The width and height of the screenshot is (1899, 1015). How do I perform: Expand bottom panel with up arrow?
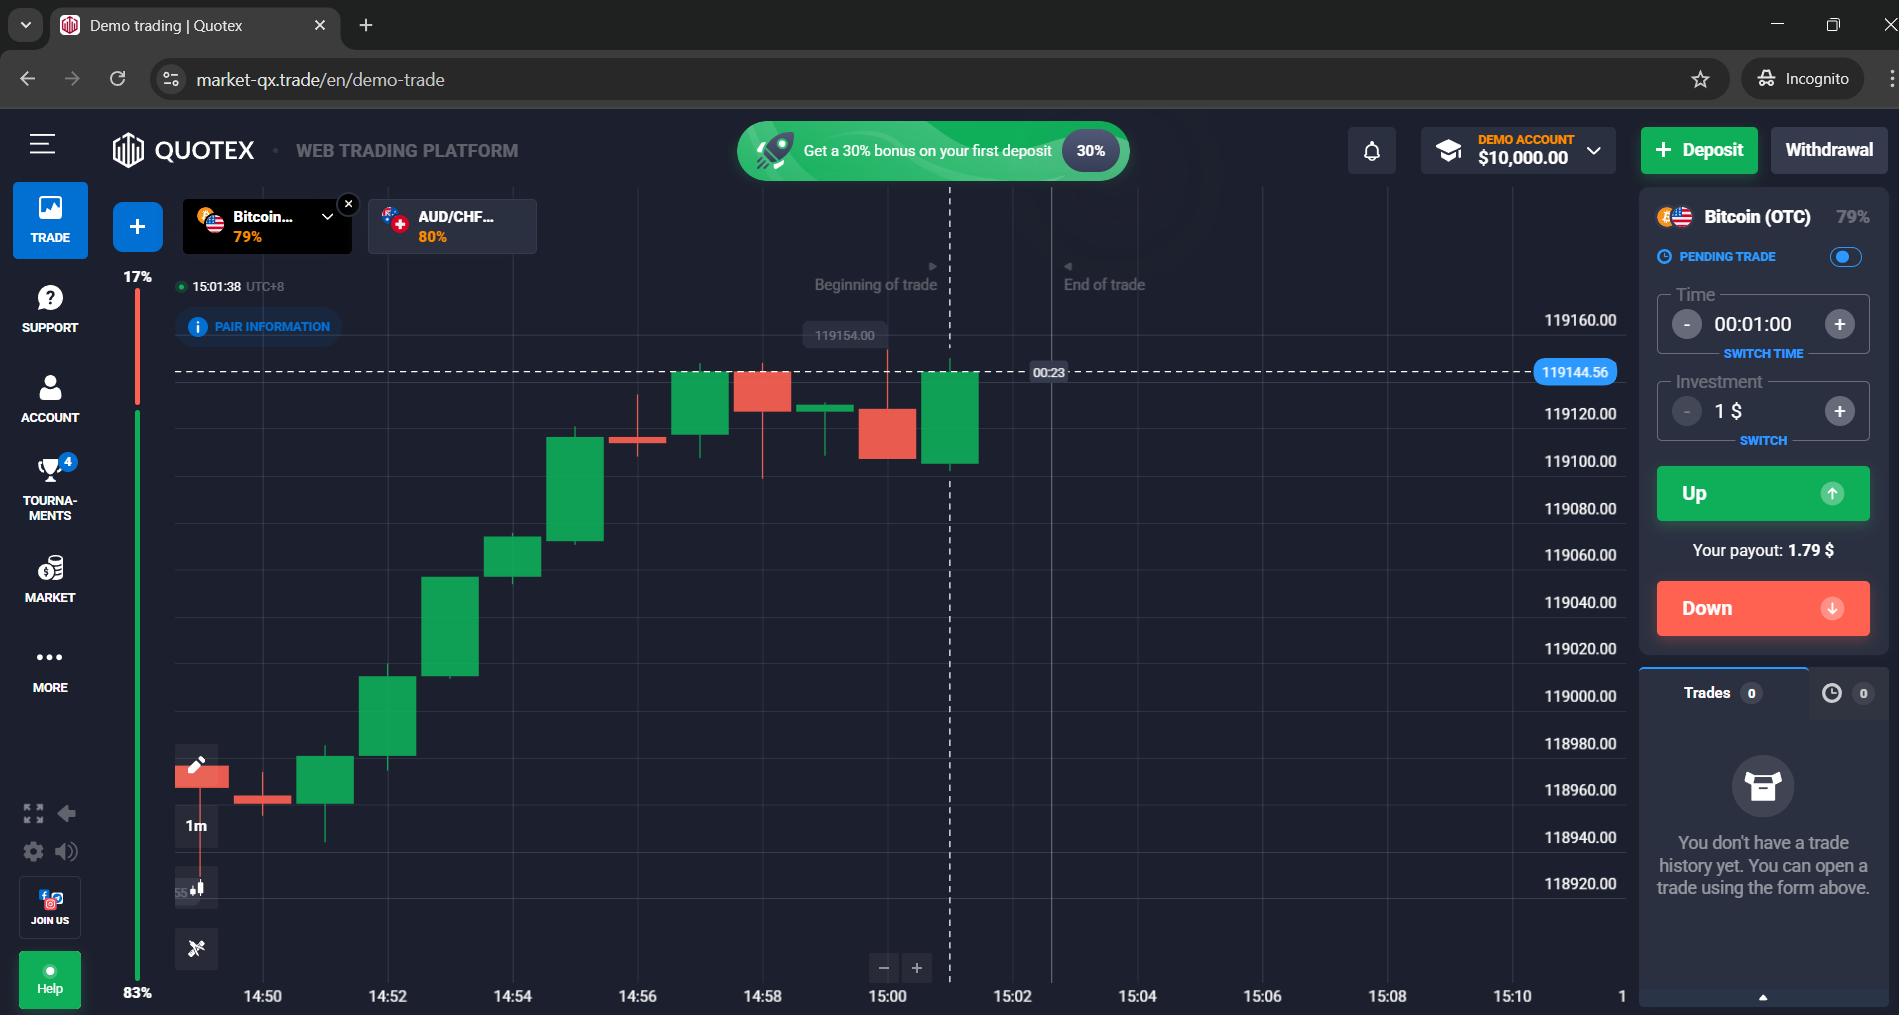coord(1763,998)
